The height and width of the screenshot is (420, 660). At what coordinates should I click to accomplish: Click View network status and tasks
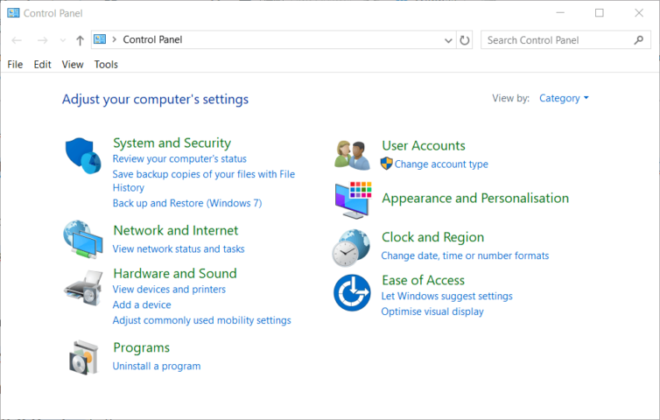click(178, 249)
